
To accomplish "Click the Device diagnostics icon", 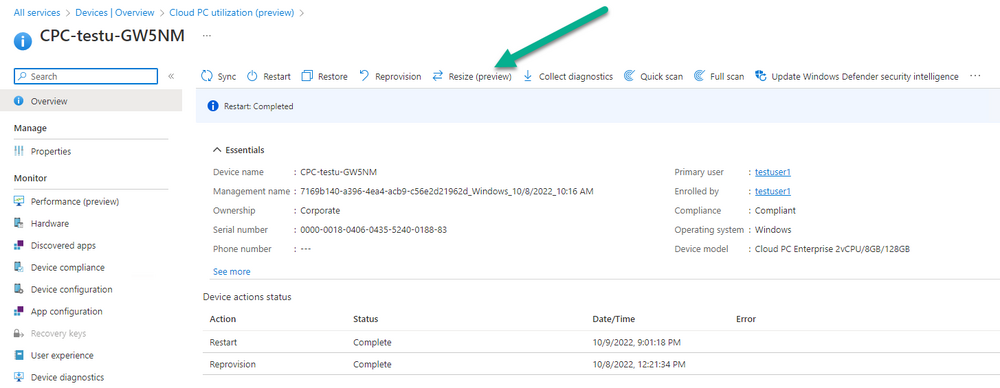I will [x=19, y=377].
